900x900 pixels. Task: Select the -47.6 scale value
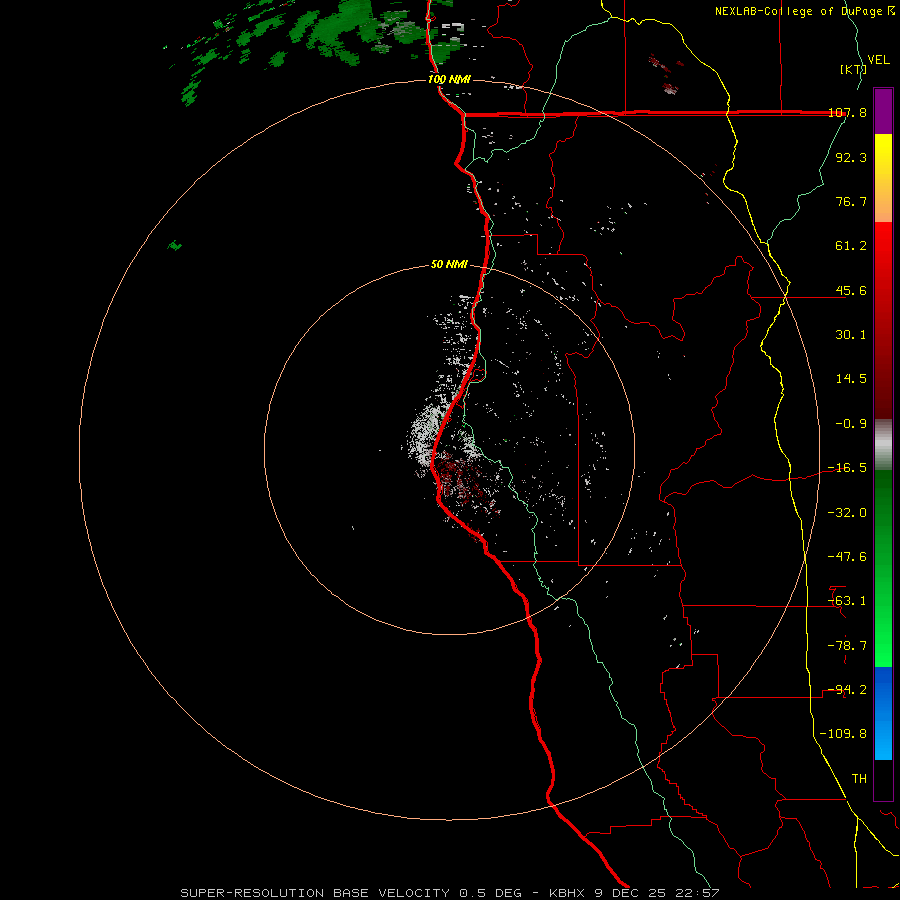click(847, 557)
